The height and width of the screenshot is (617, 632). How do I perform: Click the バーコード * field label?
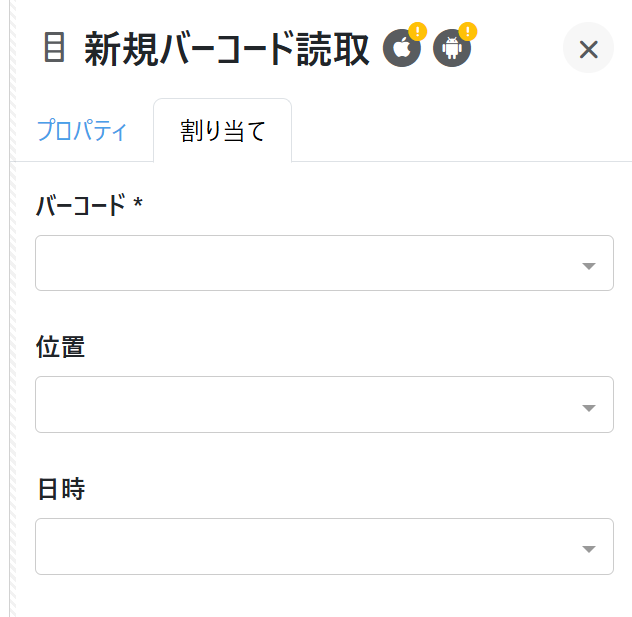(x=89, y=206)
